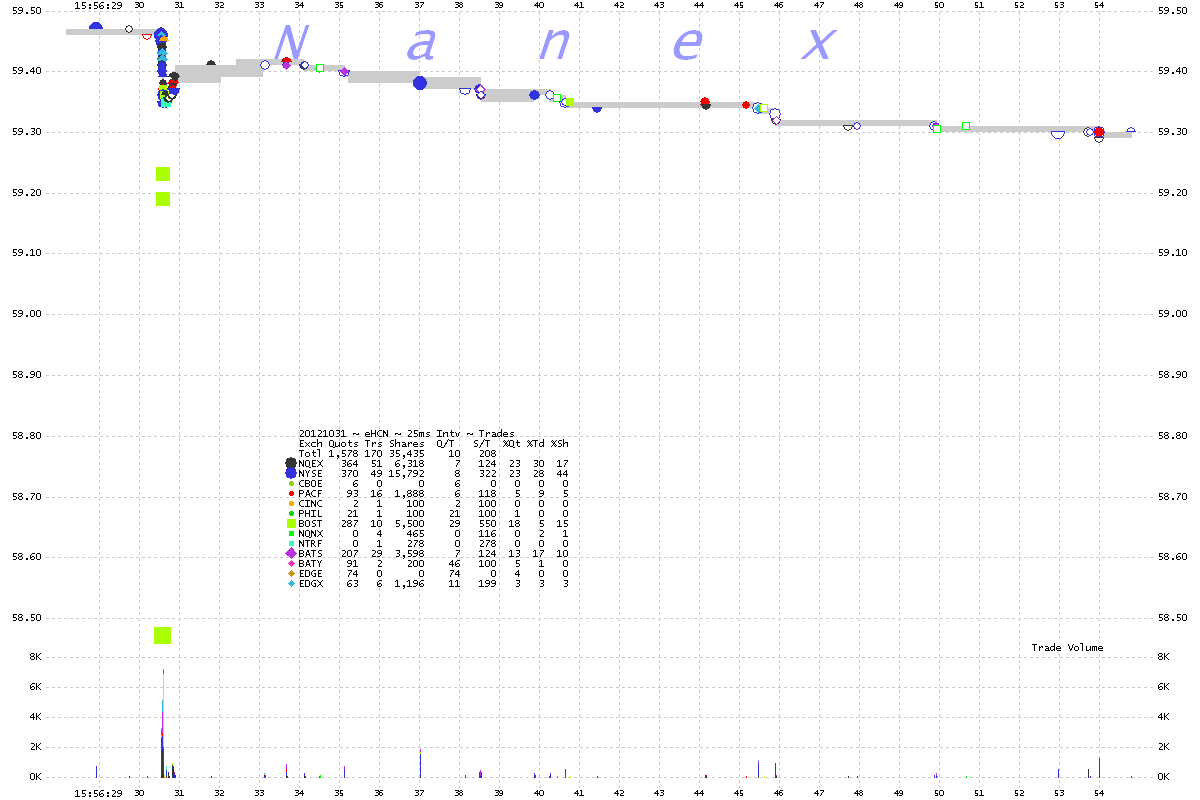Click the NQEX black circle legend marker
This screenshot has width=1200, height=800.
[x=291, y=463]
